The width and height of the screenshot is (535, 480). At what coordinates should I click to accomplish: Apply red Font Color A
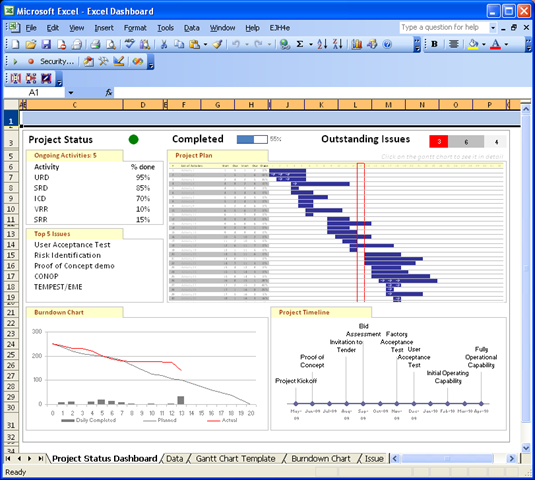click(x=496, y=44)
